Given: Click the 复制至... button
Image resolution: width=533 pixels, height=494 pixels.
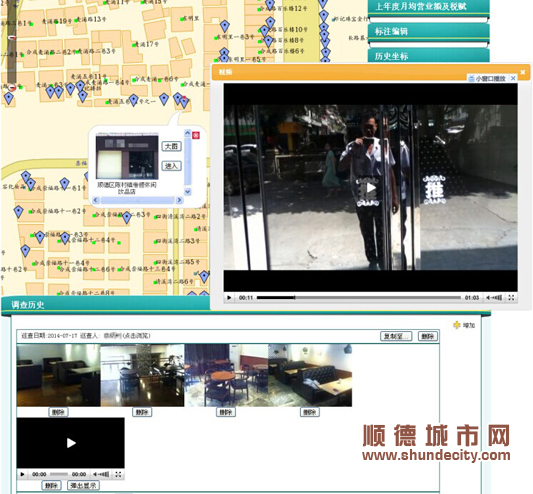Looking at the screenshot, I should [396, 336].
